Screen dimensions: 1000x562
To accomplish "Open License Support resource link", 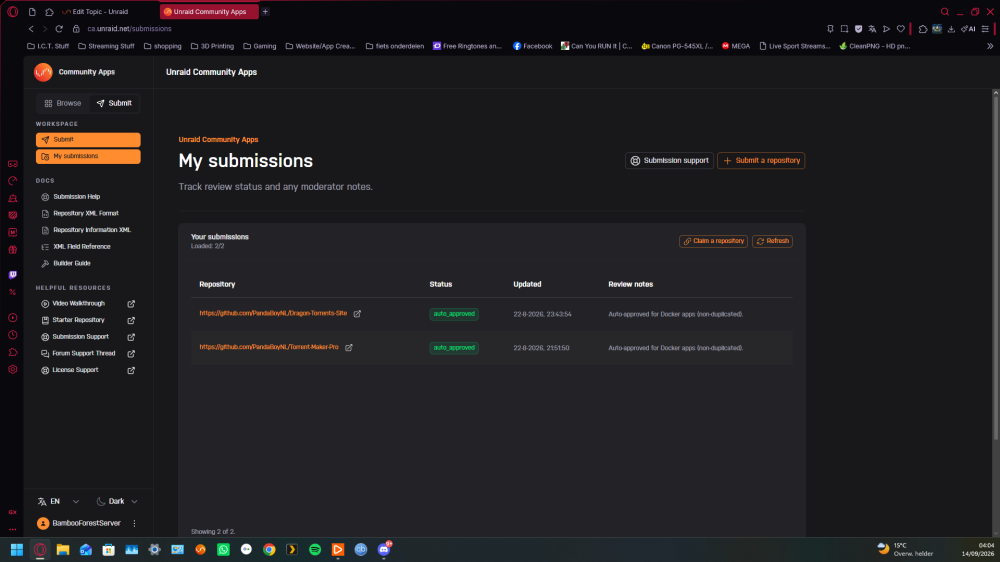I will click(75, 370).
